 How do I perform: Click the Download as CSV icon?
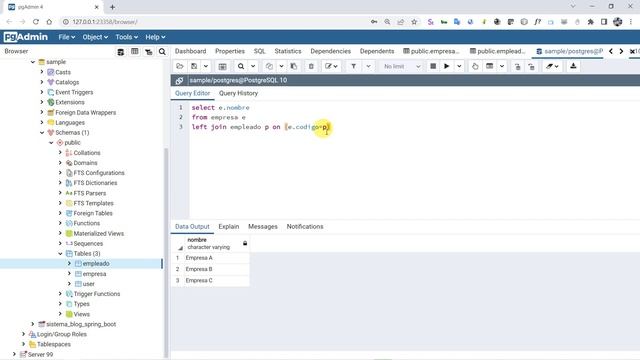point(573,66)
